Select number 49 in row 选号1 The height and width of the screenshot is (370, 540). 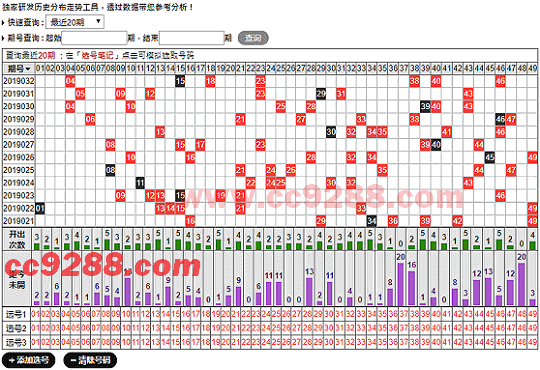click(532, 314)
